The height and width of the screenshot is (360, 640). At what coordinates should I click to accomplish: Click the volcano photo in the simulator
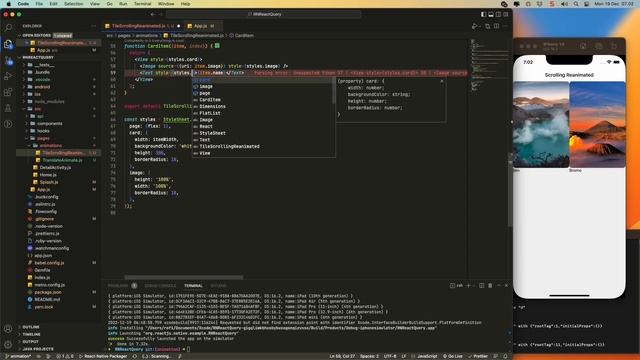coord(597,124)
